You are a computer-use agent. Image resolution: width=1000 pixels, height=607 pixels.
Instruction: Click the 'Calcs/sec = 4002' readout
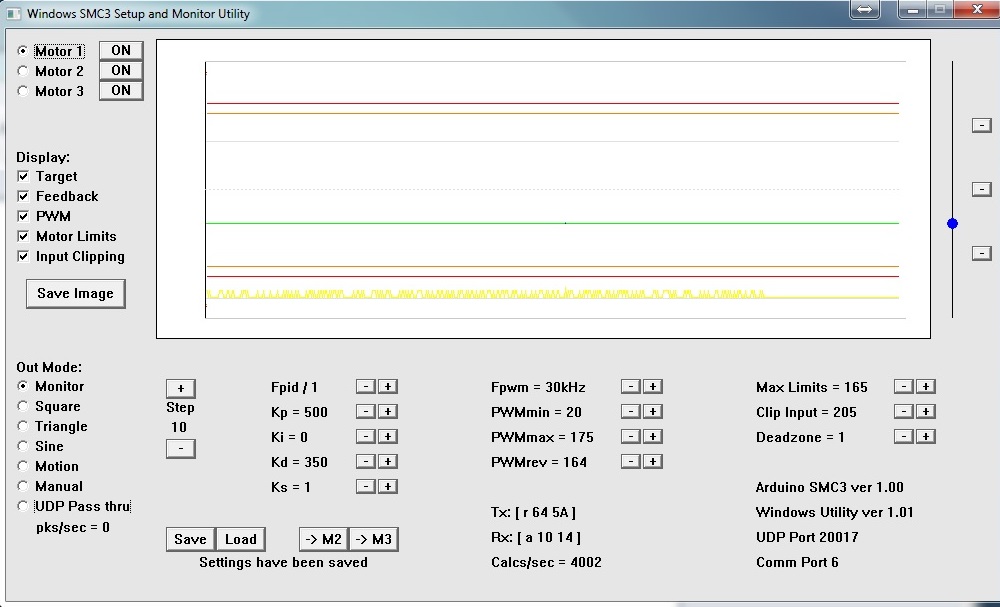point(546,562)
